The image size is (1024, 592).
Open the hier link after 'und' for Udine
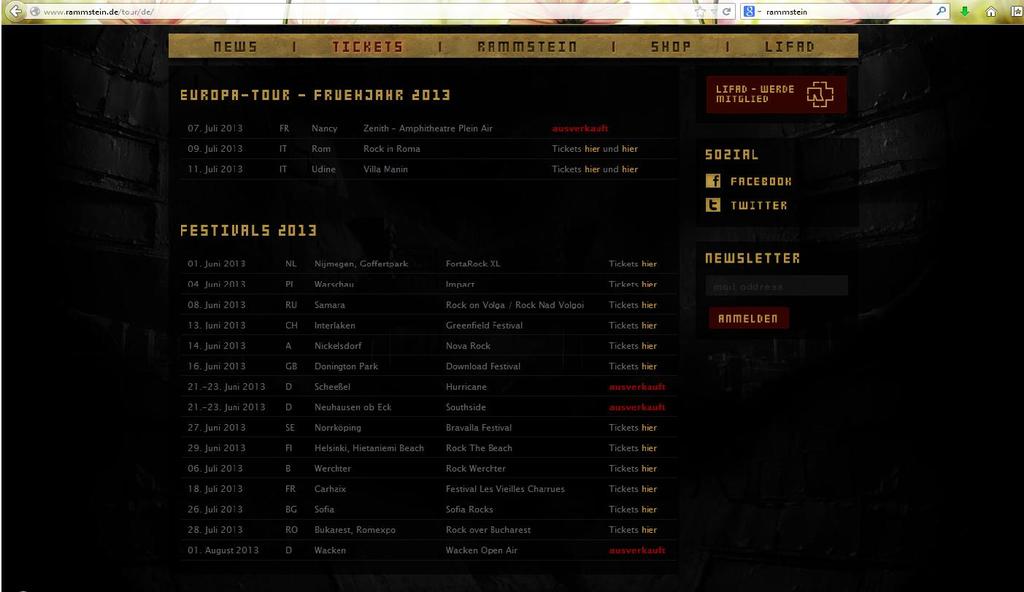(x=630, y=169)
